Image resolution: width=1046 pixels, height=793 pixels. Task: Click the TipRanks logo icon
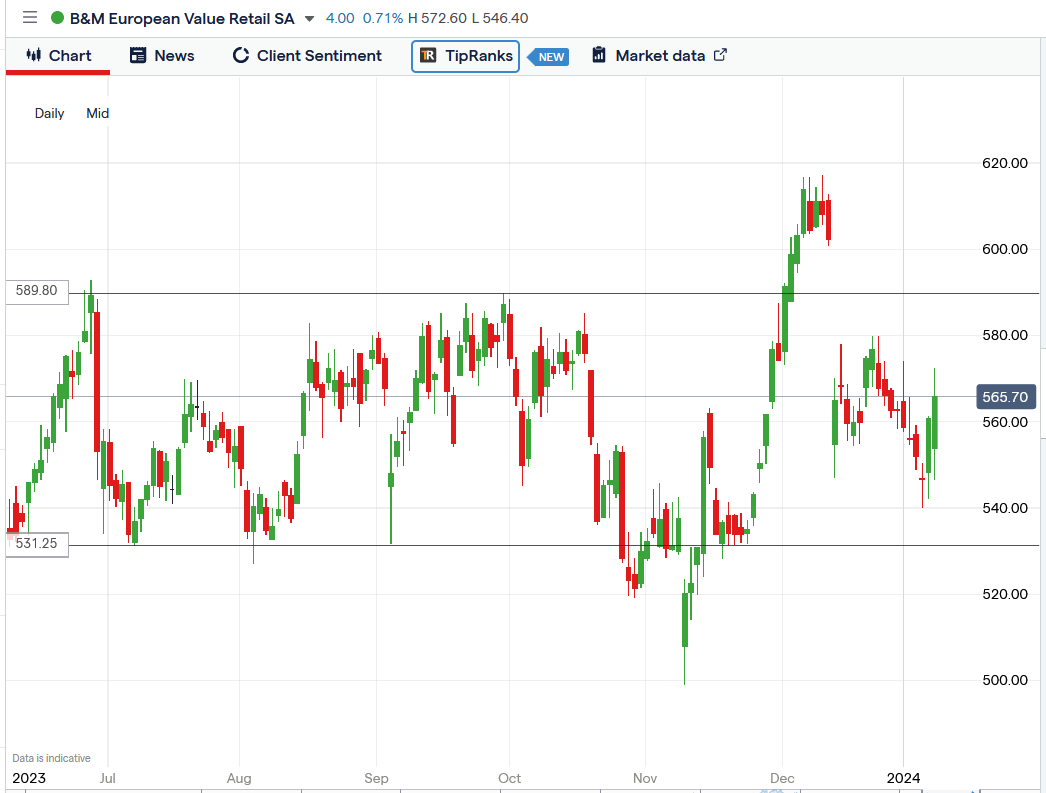click(428, 55)
